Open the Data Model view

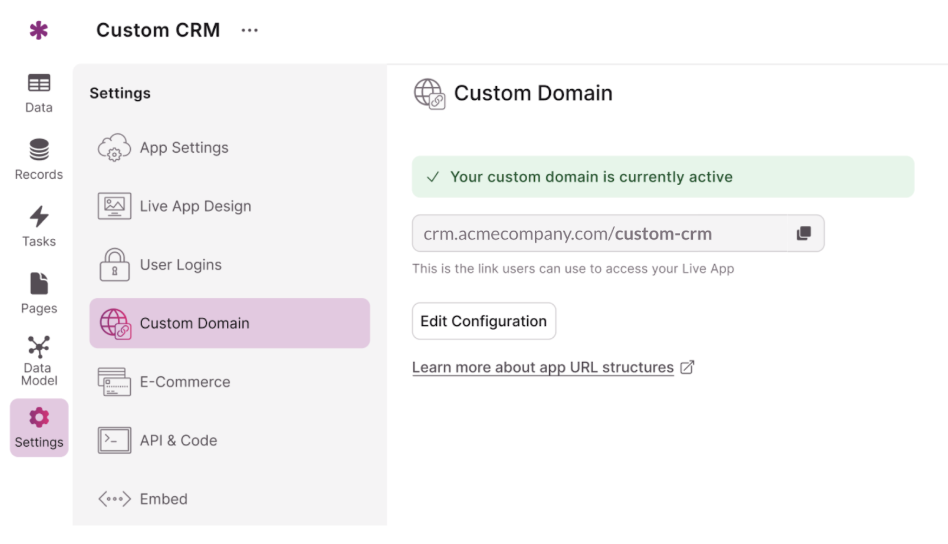[39, 360]
